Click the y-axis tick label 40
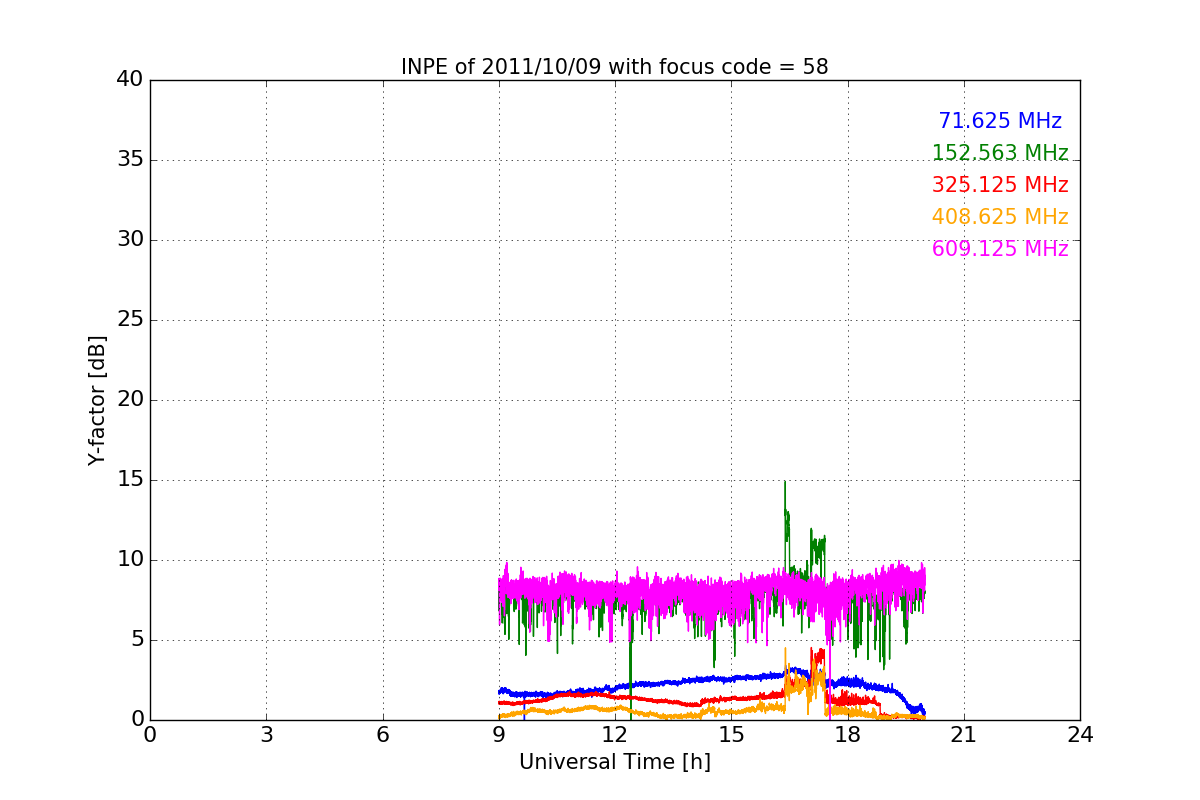1200x800 pixels. pyautogui.click(x=130, y=80)
